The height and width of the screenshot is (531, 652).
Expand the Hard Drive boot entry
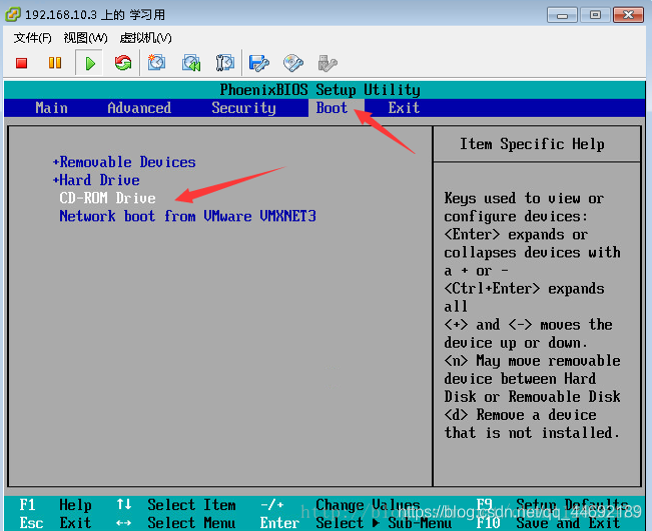(96, 180)
